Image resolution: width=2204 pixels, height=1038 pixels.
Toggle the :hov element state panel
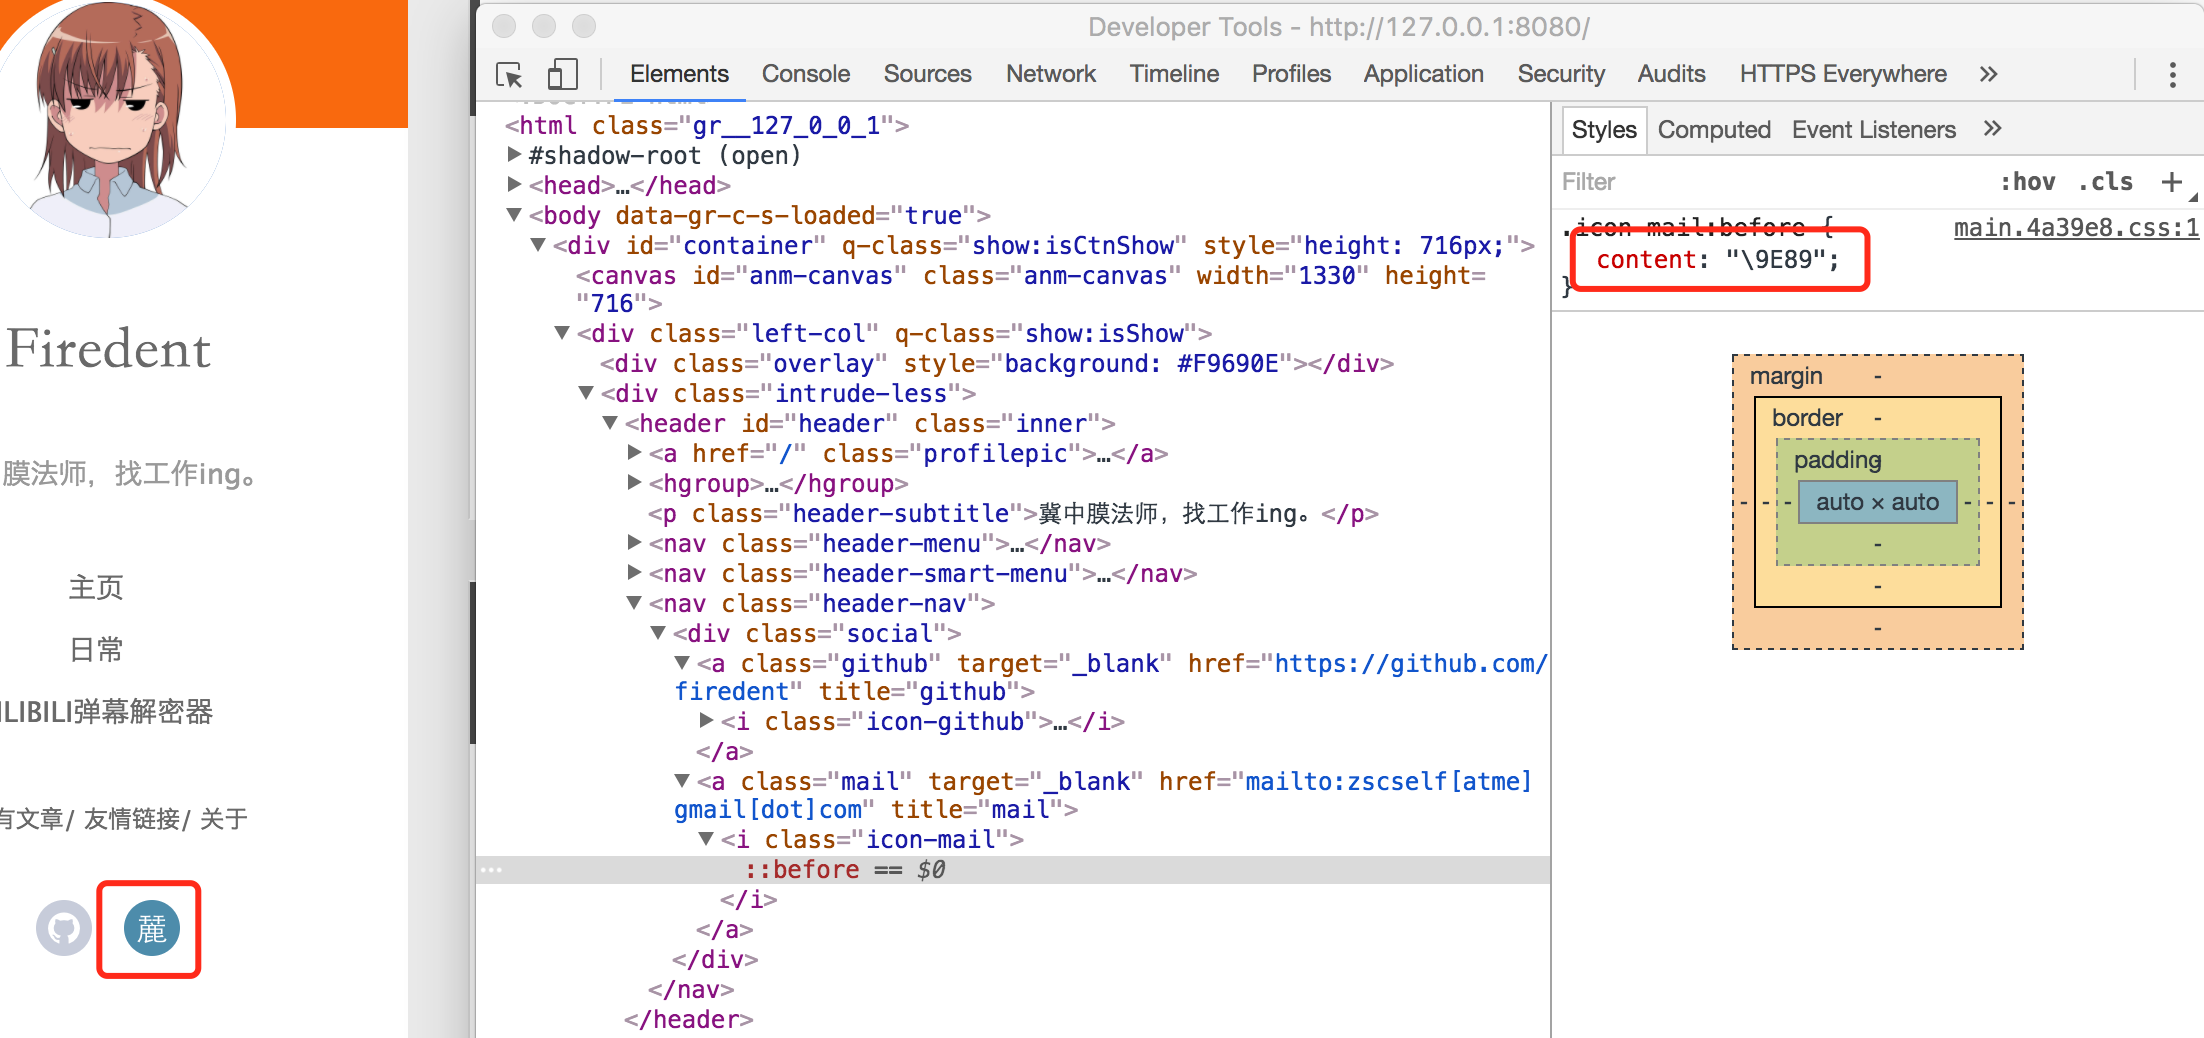click(2027, 182)
